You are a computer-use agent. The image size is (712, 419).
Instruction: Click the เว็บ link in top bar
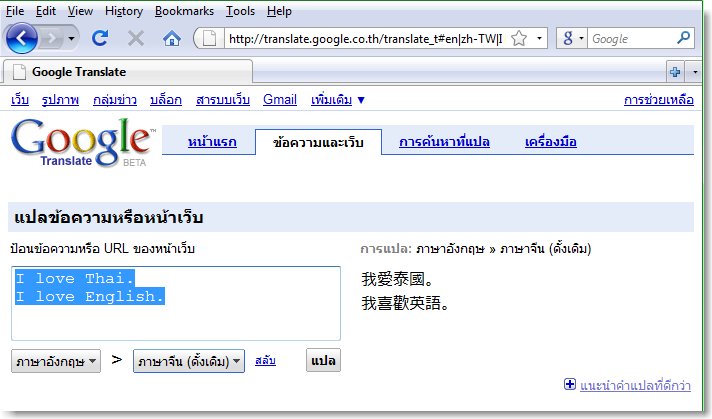pos(20,99)
